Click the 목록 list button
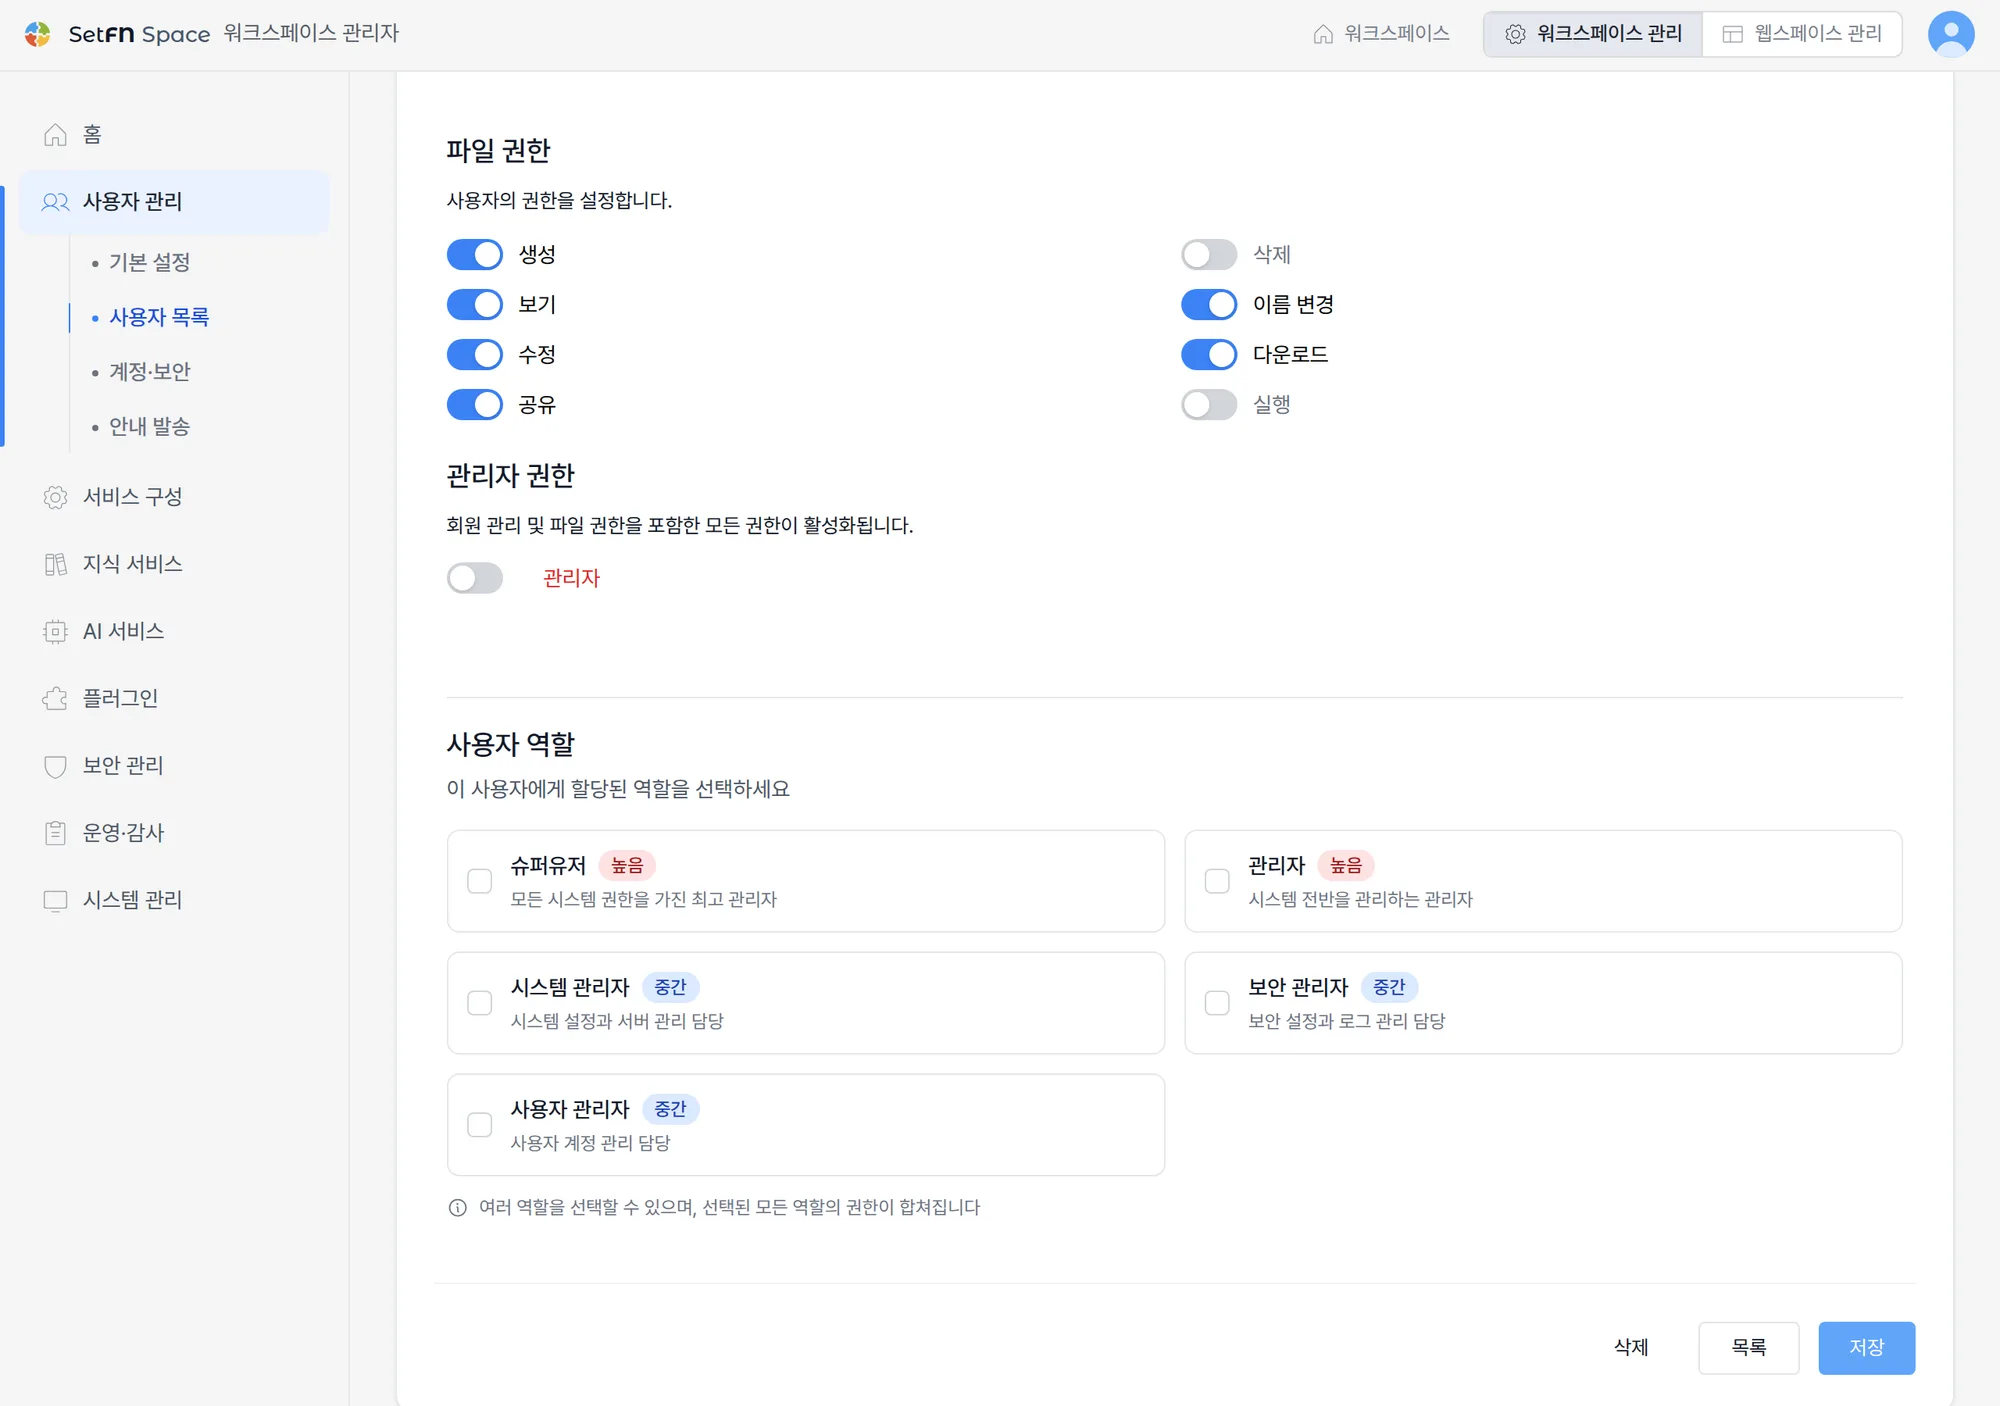The image size is (2000, 1406). pyautogui.click(x=1748, y=1348)
